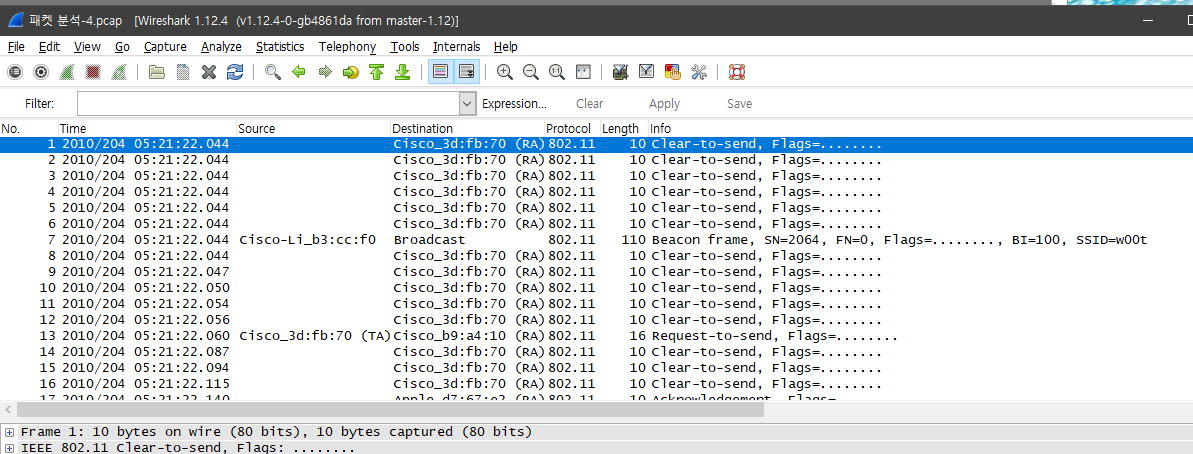The image size is (1193, 454).
Task: Click scroll-left arrow of packet list
Action: coord(8,409)
